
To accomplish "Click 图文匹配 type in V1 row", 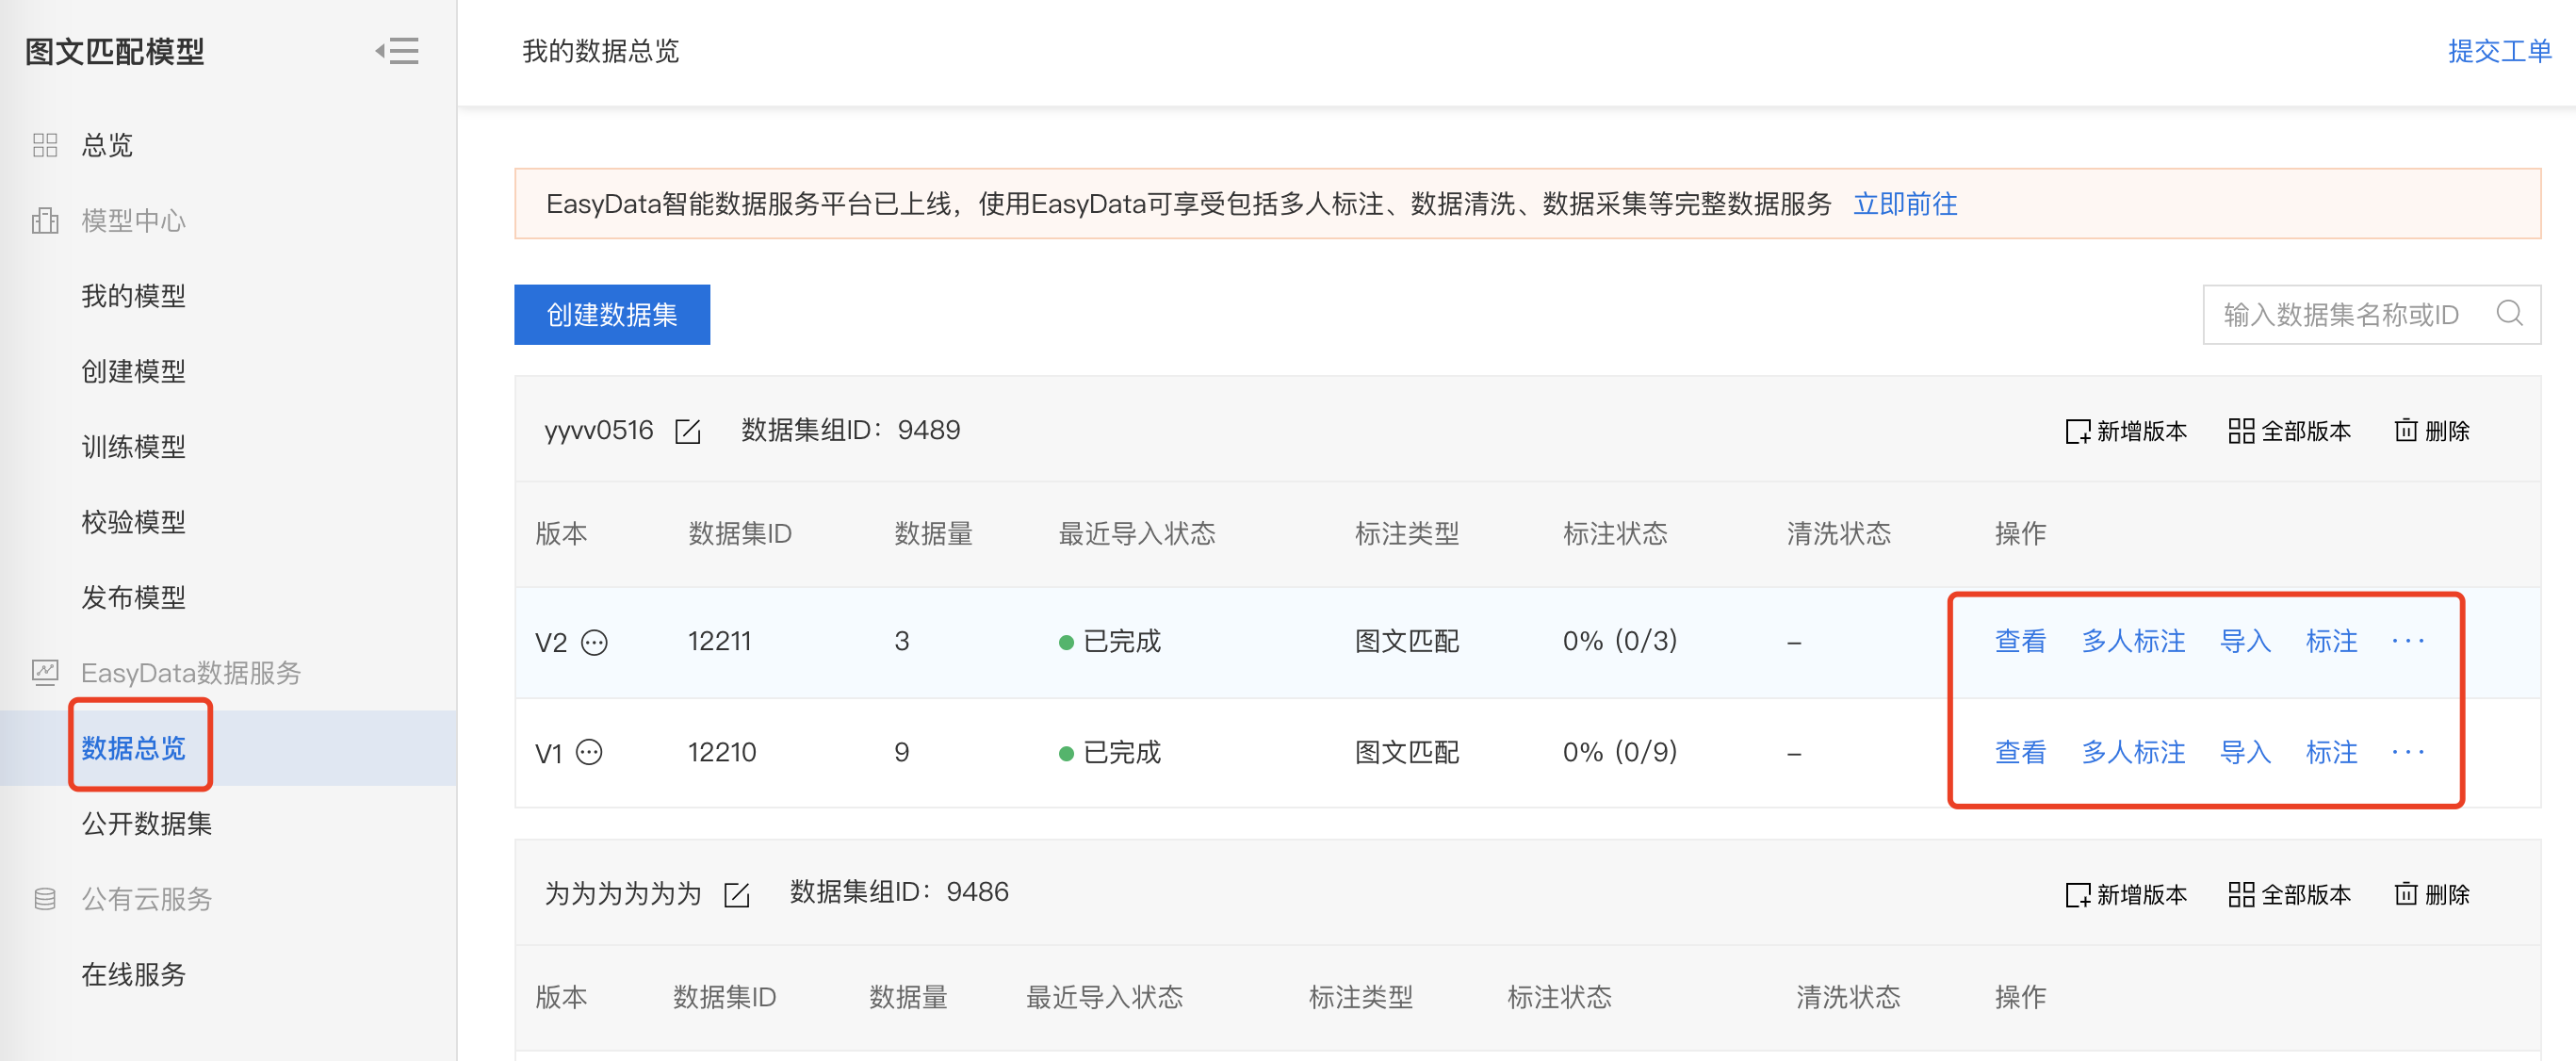I will (x=1406, y=752).
